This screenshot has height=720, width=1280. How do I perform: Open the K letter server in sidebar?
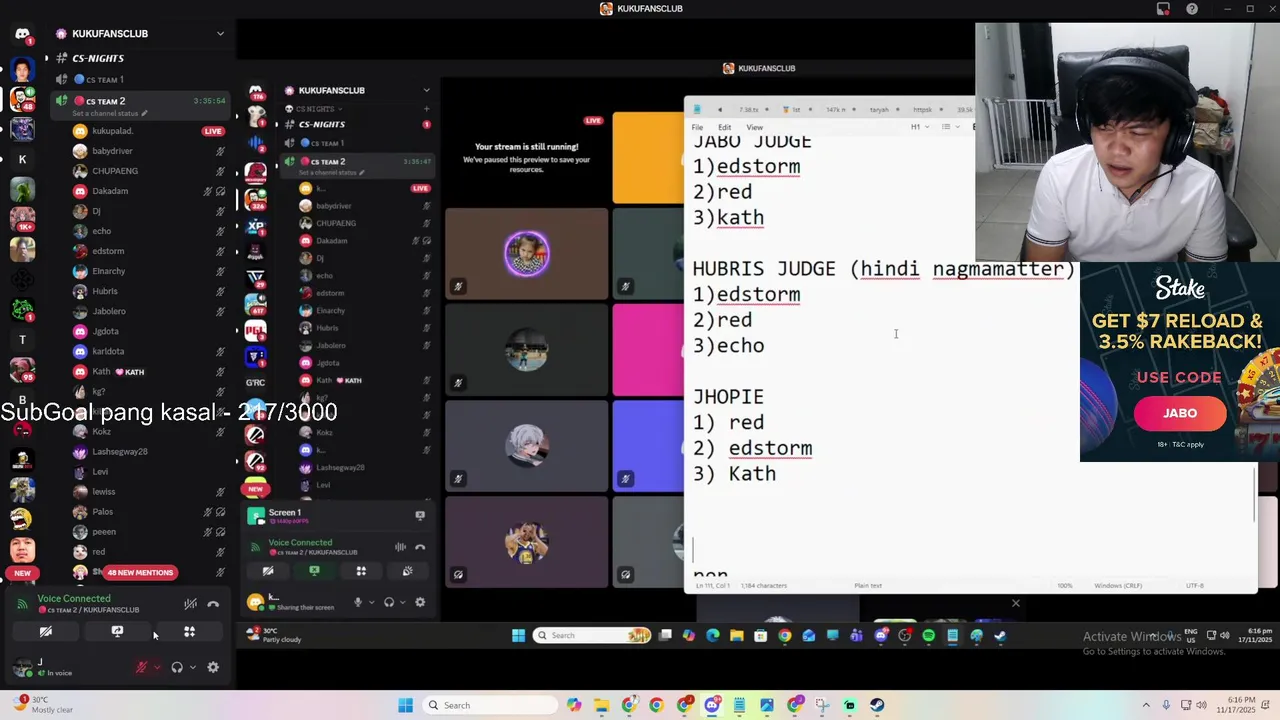coord(22,159)
